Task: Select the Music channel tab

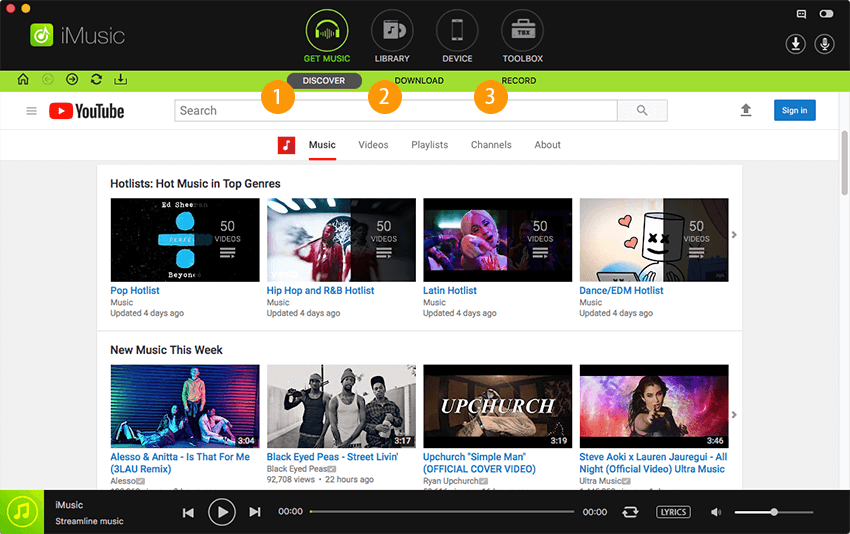Action: [x=322, y=145]
